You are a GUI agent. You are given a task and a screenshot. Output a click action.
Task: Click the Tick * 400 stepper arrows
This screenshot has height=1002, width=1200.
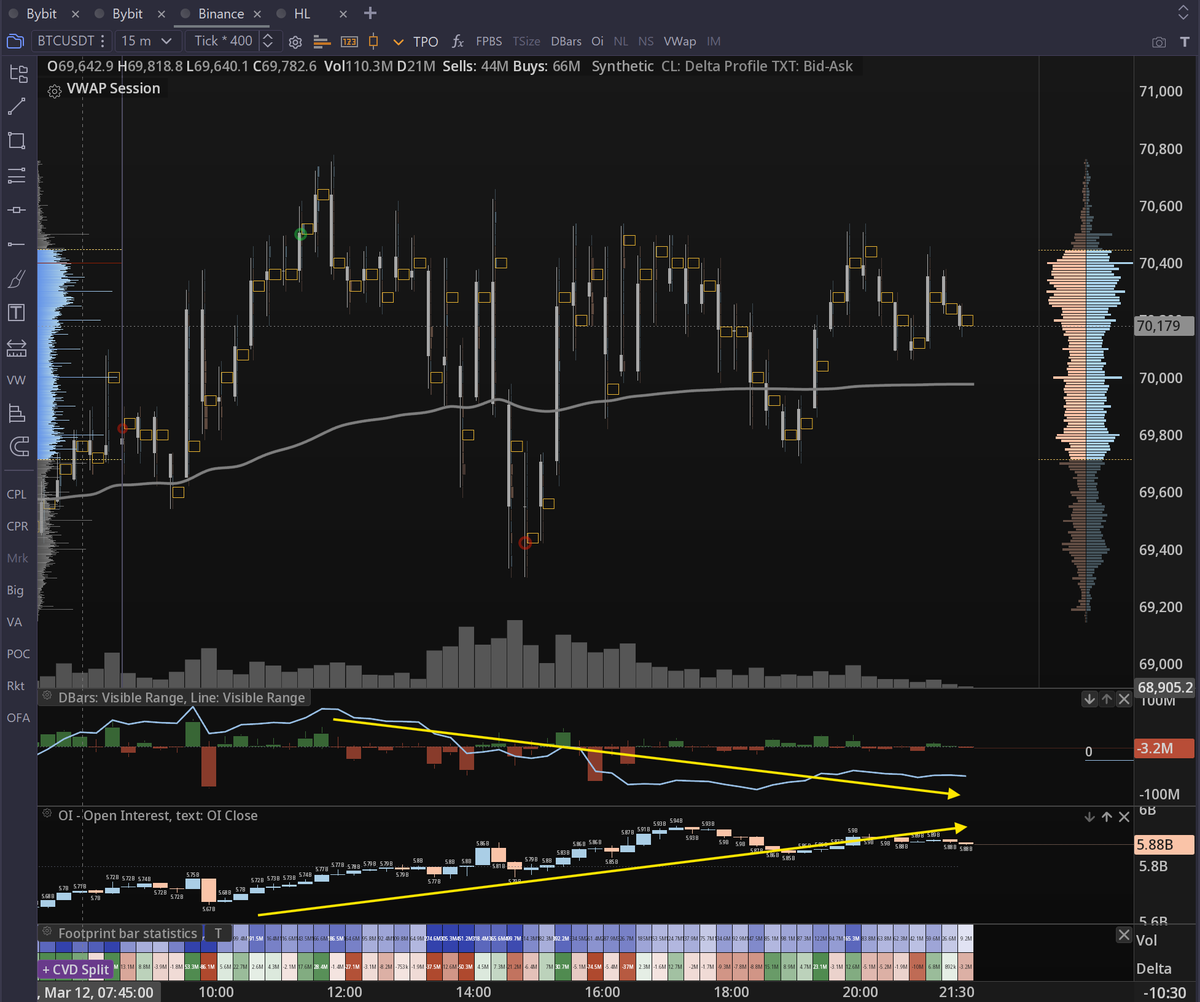click(x=267, y=41)
